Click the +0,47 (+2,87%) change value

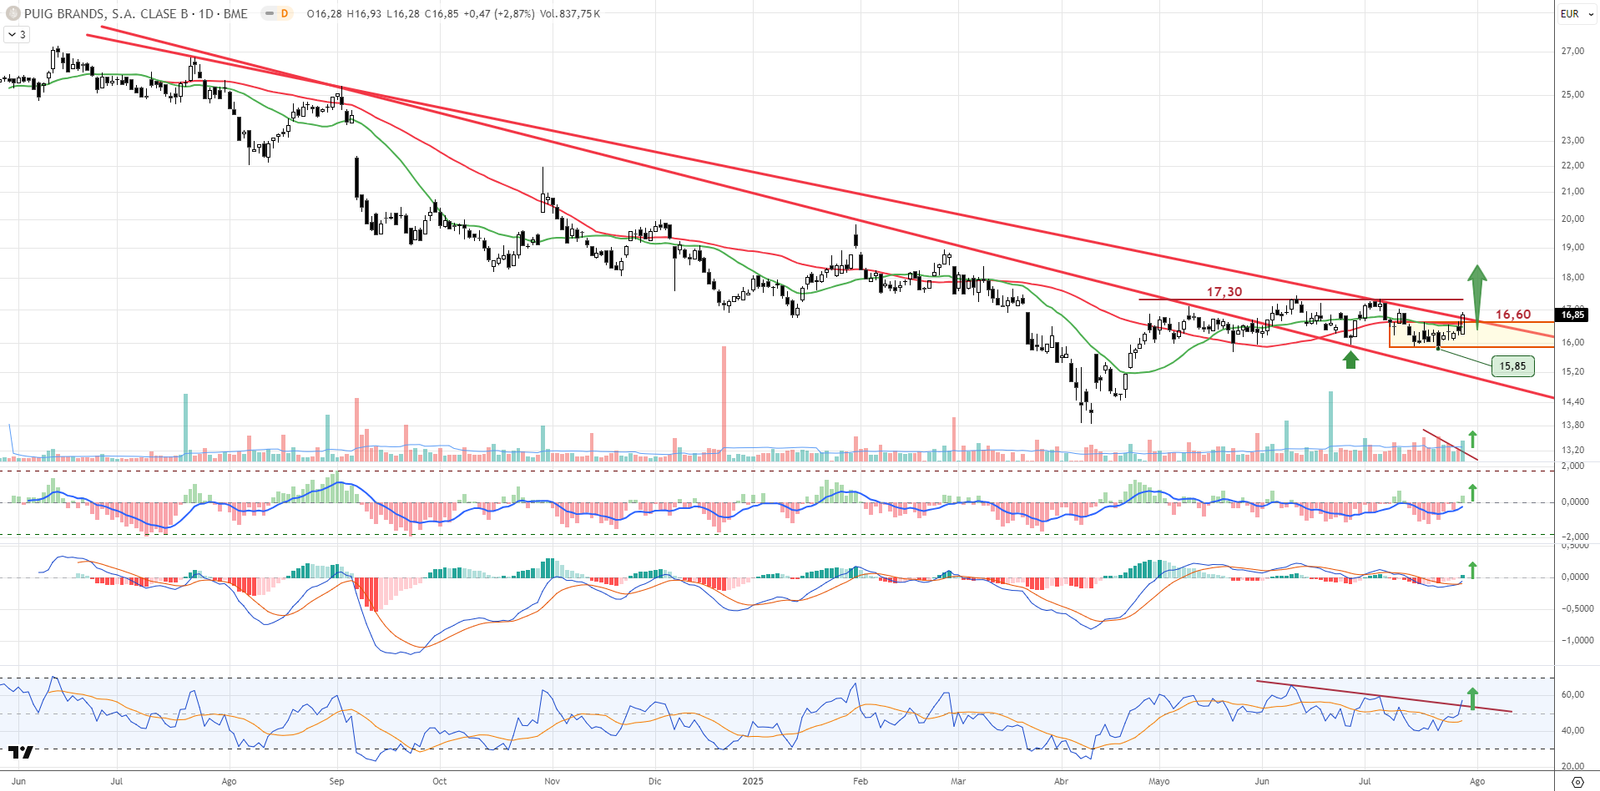click(x=500, y=14)
